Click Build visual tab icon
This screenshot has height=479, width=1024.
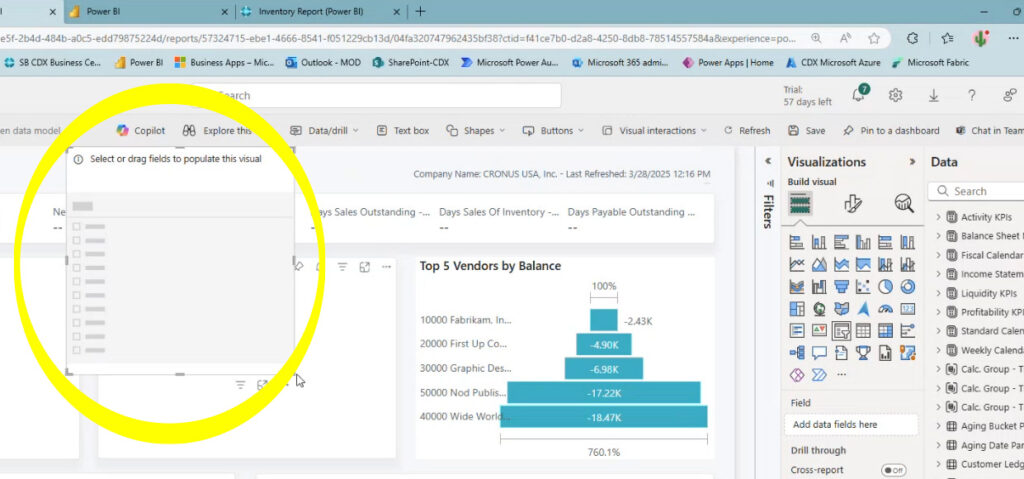800,204
